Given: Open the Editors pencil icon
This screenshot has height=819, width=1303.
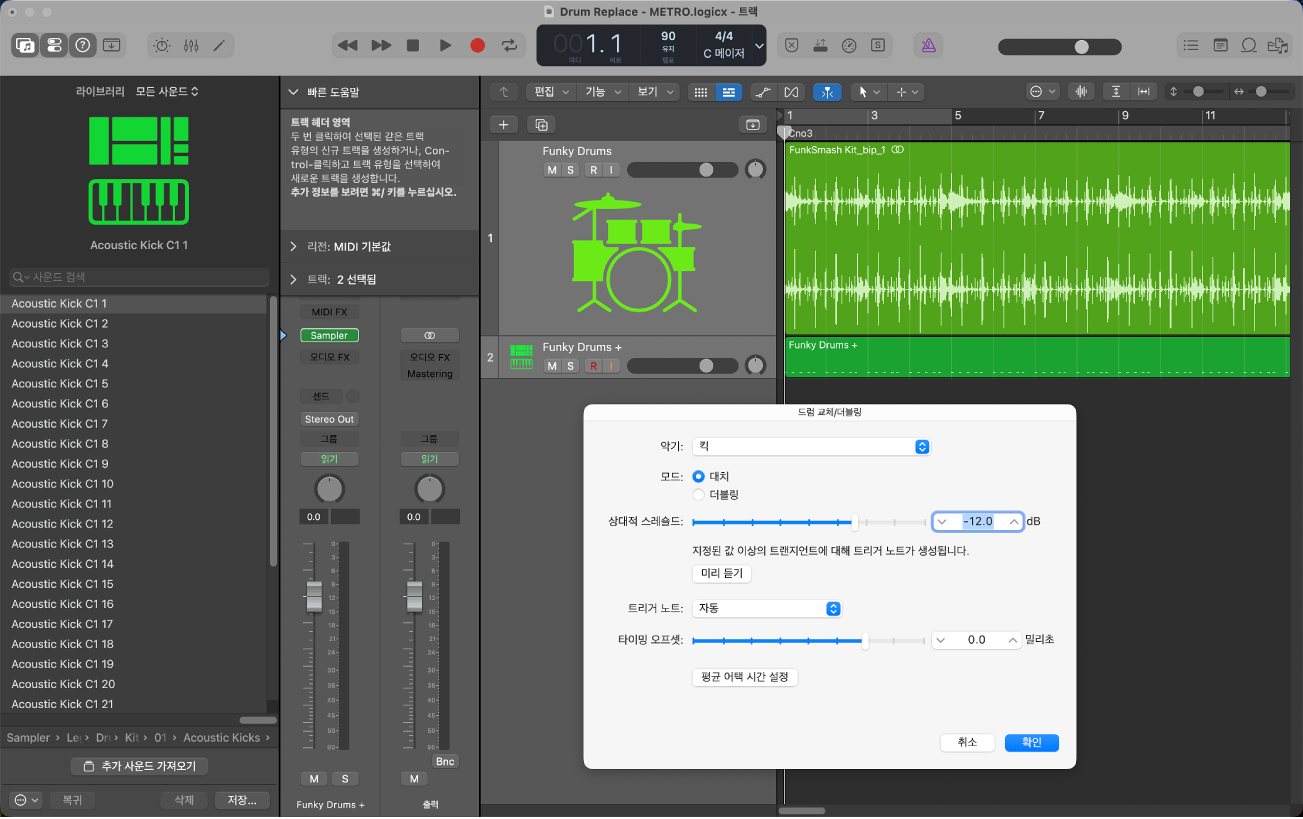Looking at the screenshot, I should [x=219, y=45].
